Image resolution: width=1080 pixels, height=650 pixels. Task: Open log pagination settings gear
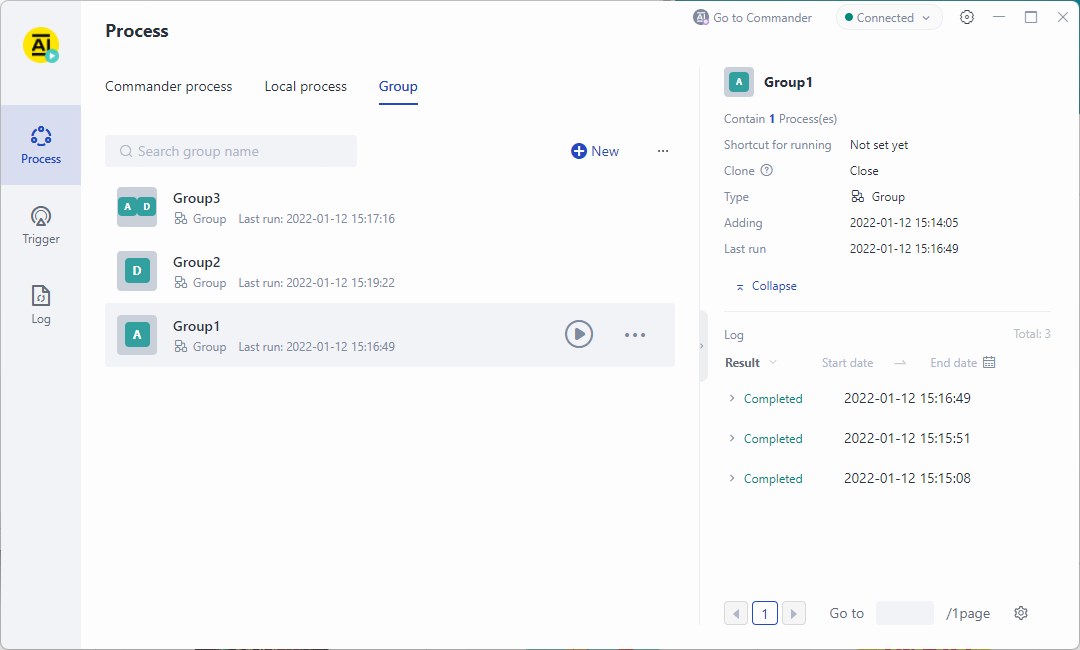(1021, 613)
